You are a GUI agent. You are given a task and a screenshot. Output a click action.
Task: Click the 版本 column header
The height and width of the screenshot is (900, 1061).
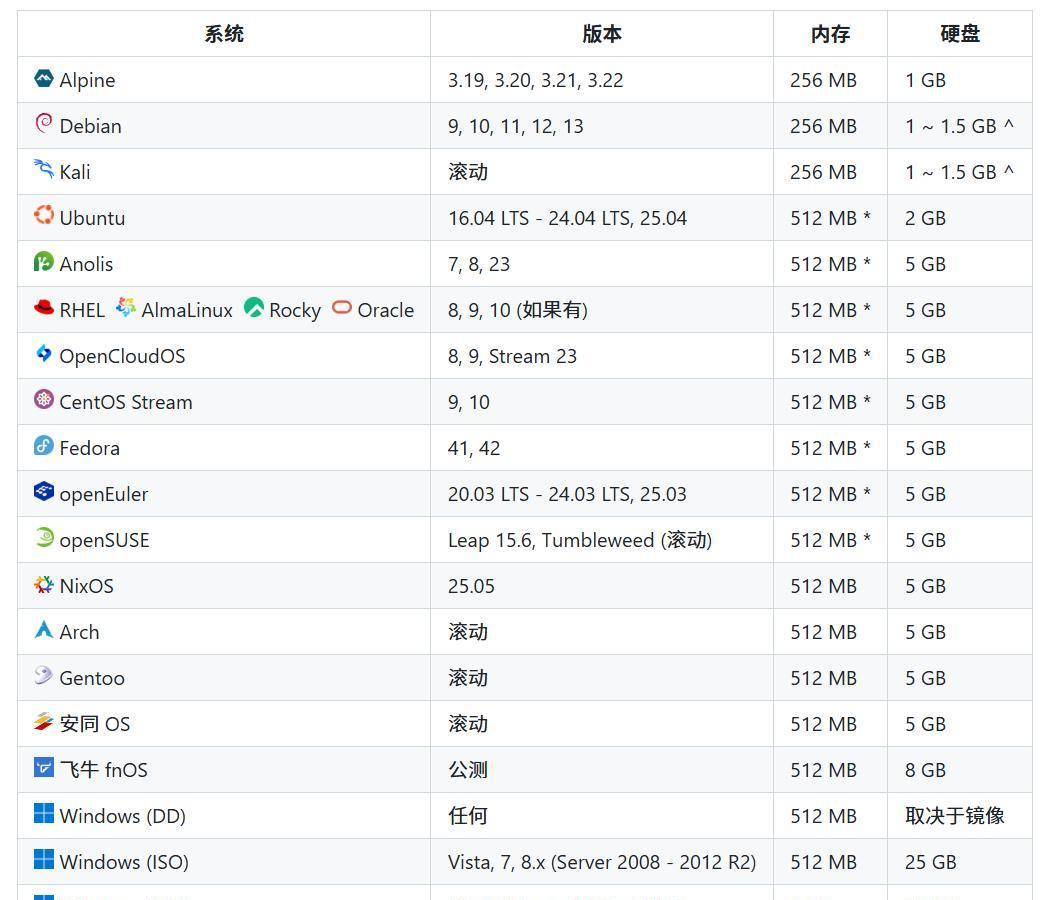point(602,33)
